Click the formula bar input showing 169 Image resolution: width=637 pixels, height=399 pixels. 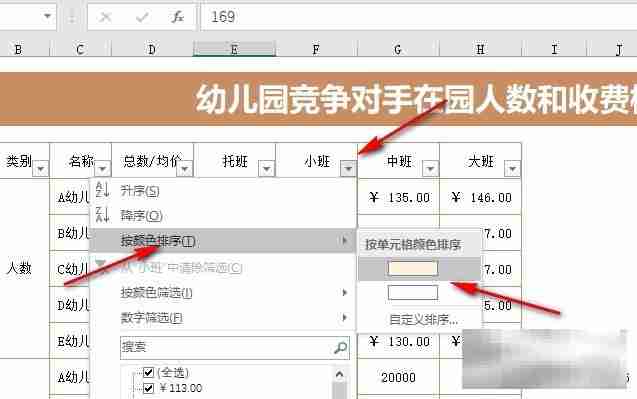point(418,17)
